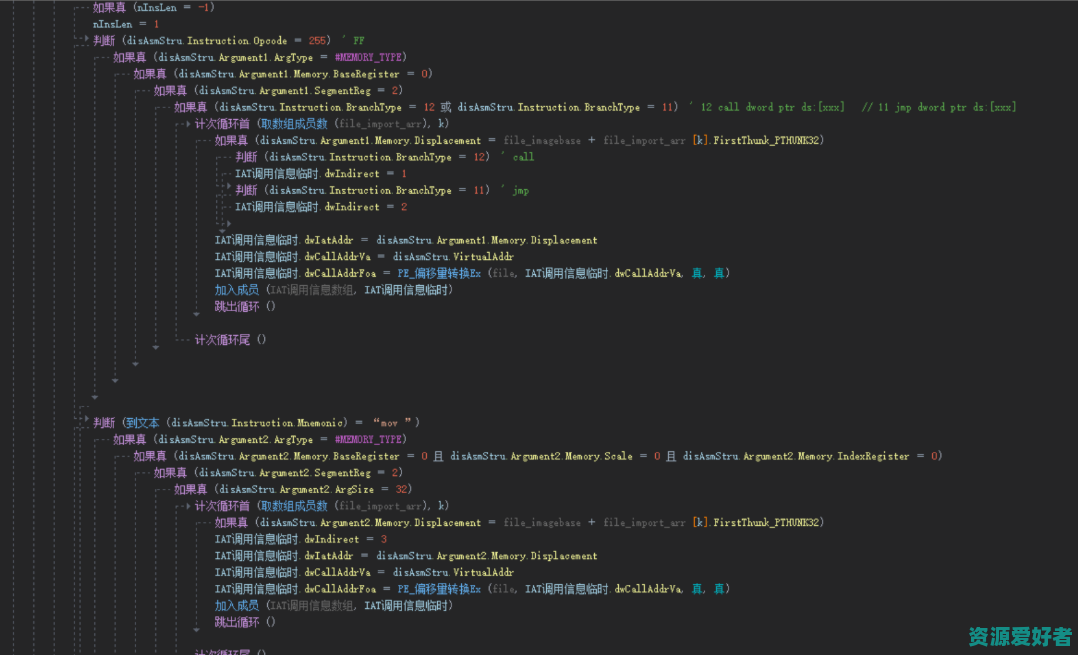This screenshot has height=655, width=1078.
Task: Click #MEMORY_TYPE constant in the Argument1.ArgType line
Action: click(x=369, y=58)
